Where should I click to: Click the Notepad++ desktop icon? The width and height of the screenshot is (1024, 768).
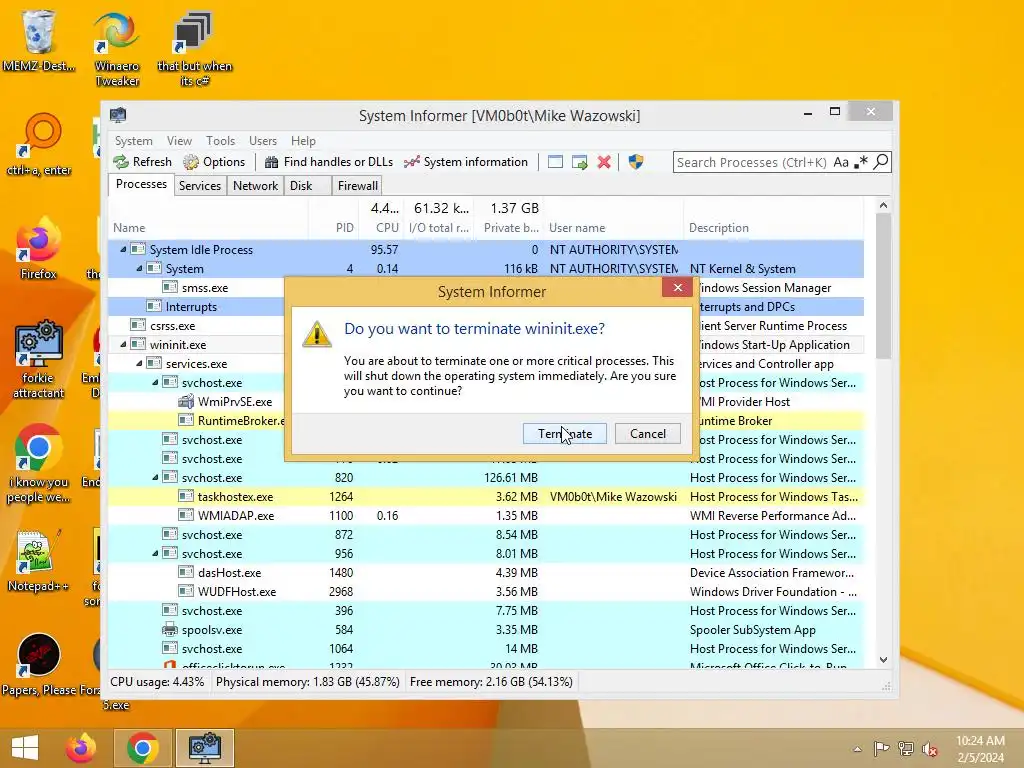click(38, 561)
